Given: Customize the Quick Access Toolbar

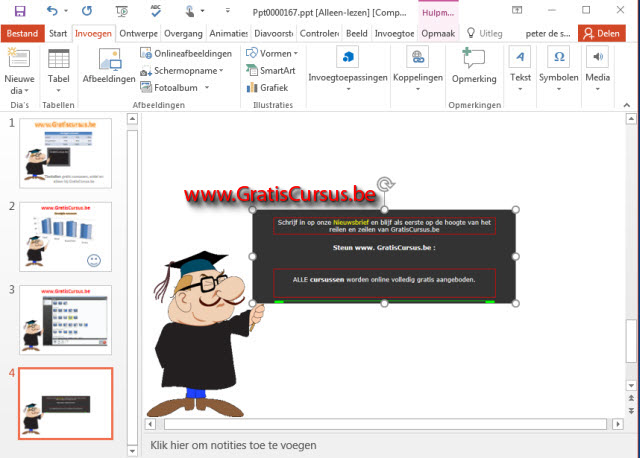Looking at the screenshot, I should click(228, 11).
